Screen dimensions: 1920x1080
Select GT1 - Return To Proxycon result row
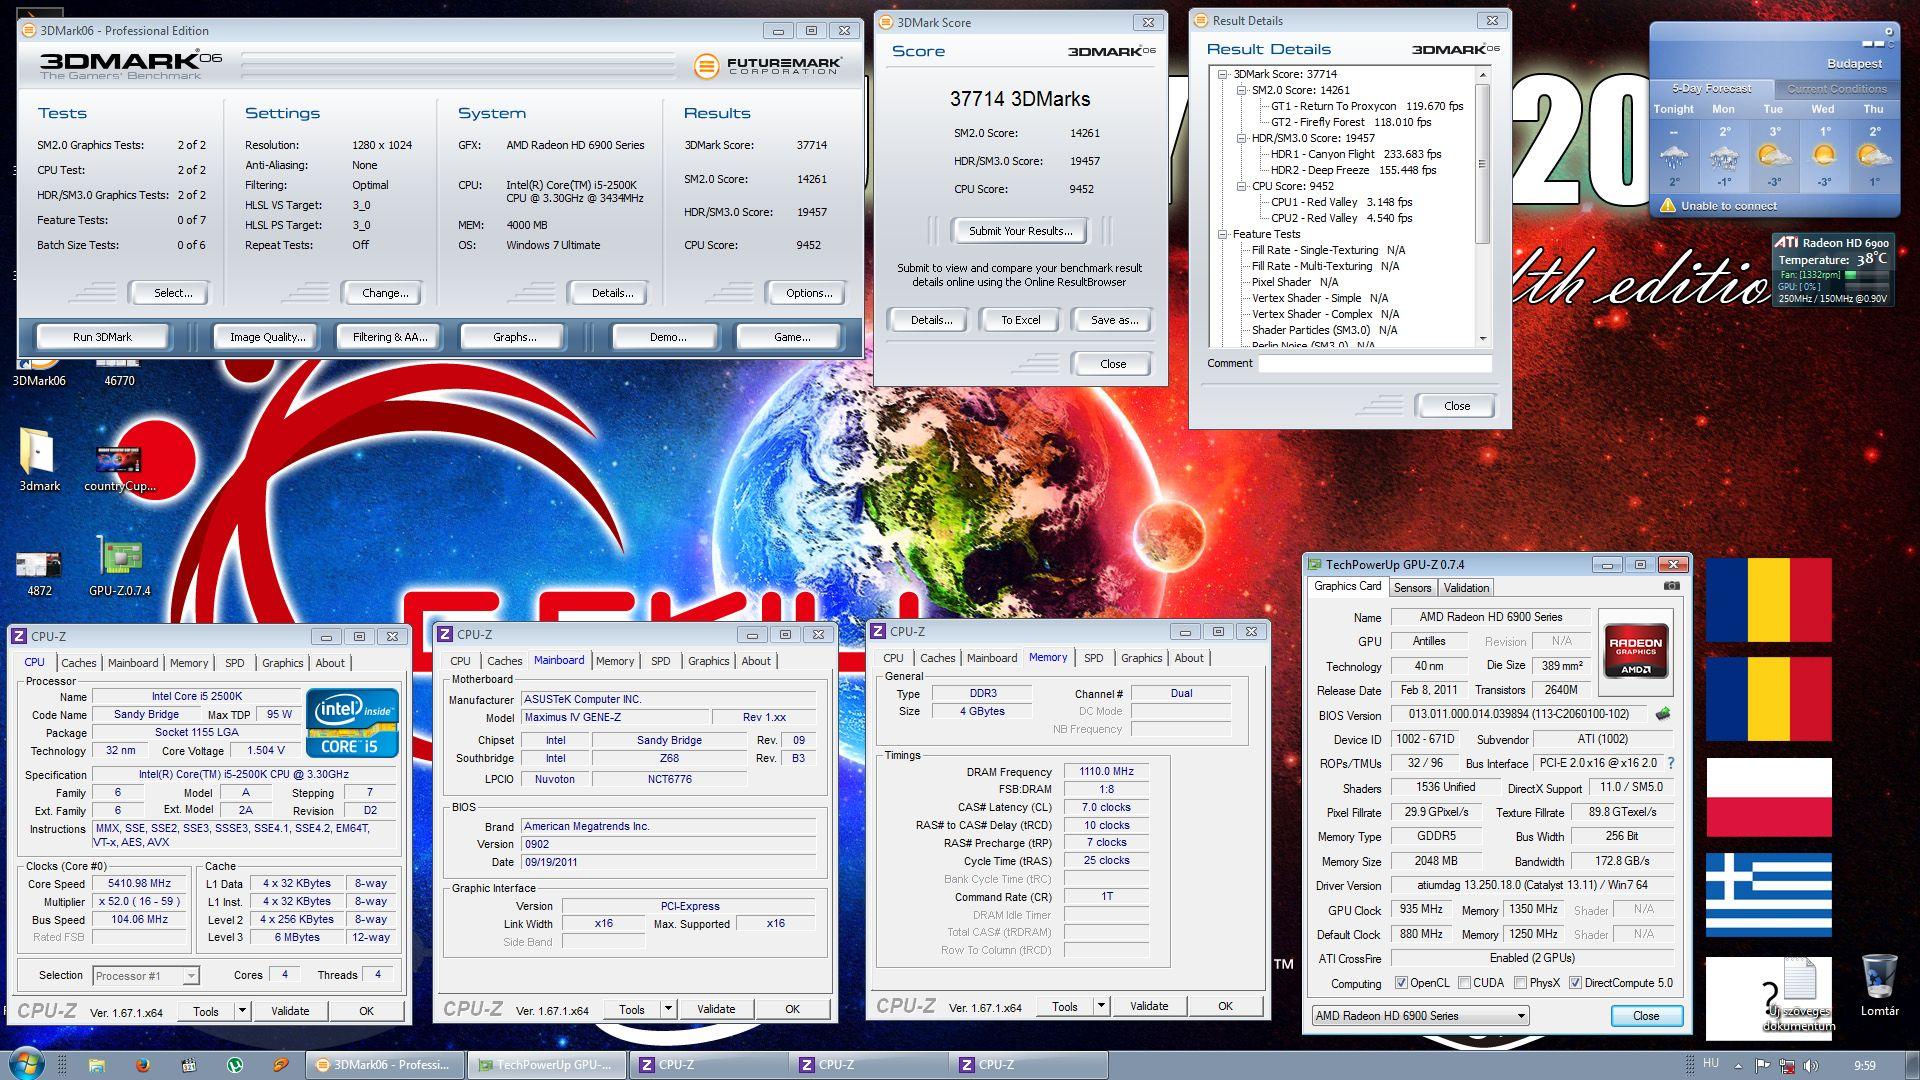point(1367,106)
